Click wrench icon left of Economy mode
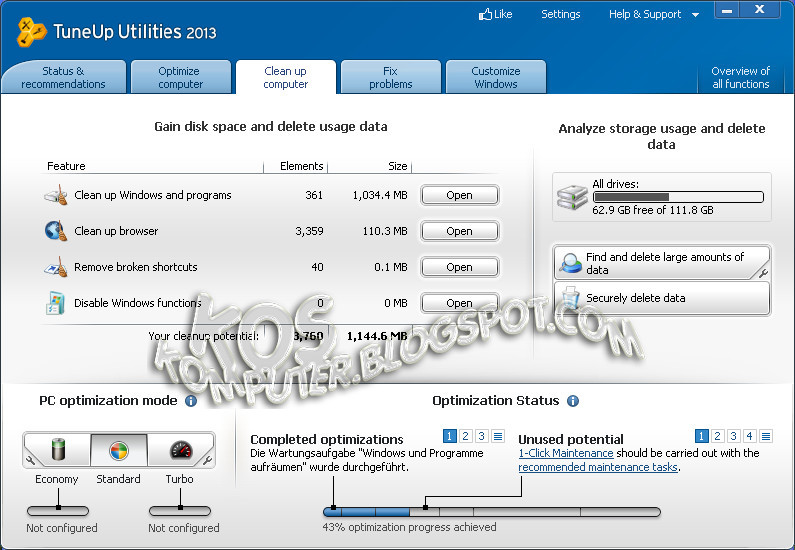 tap(30, 460)
